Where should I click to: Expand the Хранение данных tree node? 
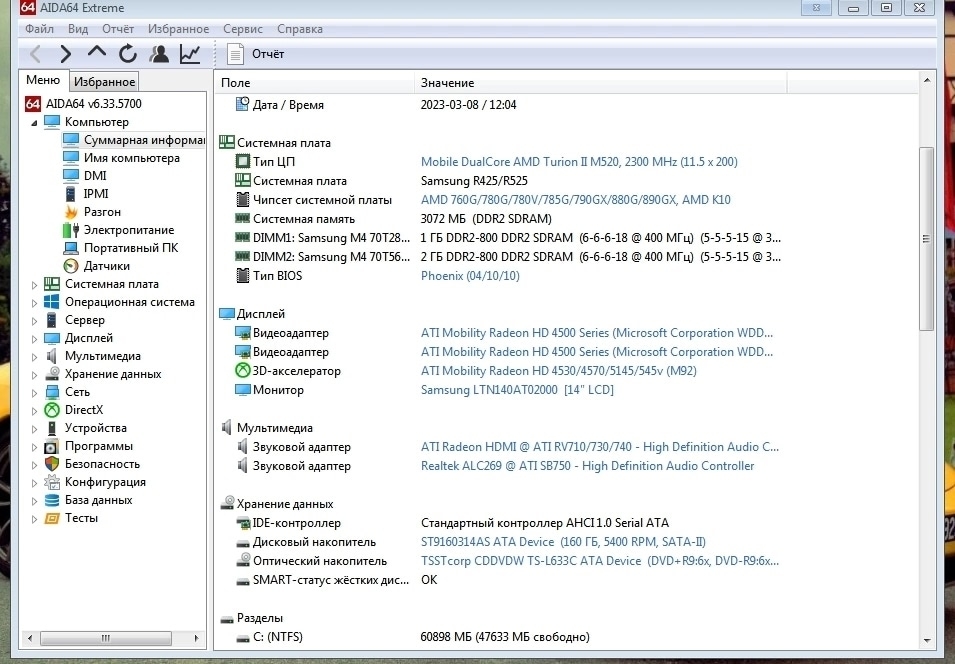36,374
